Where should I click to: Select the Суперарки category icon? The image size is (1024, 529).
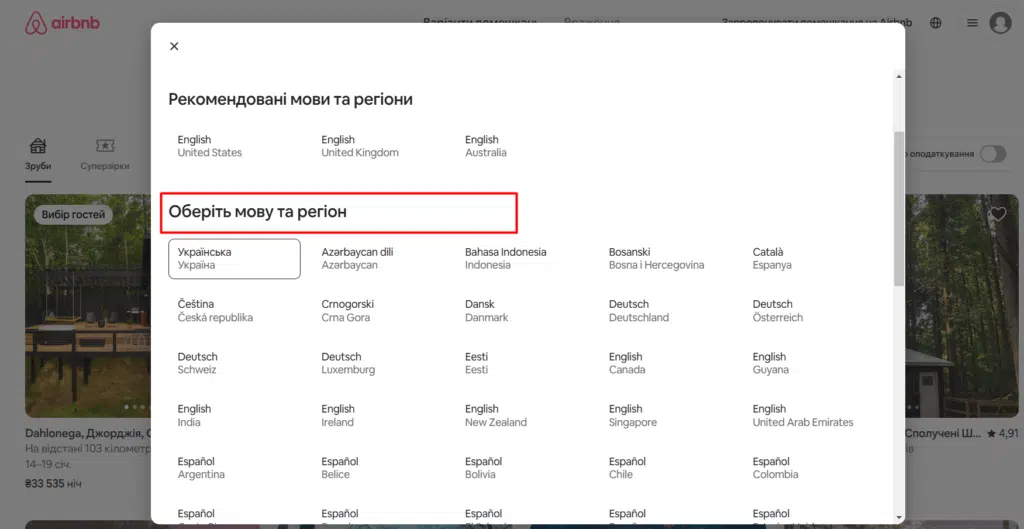pos(105,153)
